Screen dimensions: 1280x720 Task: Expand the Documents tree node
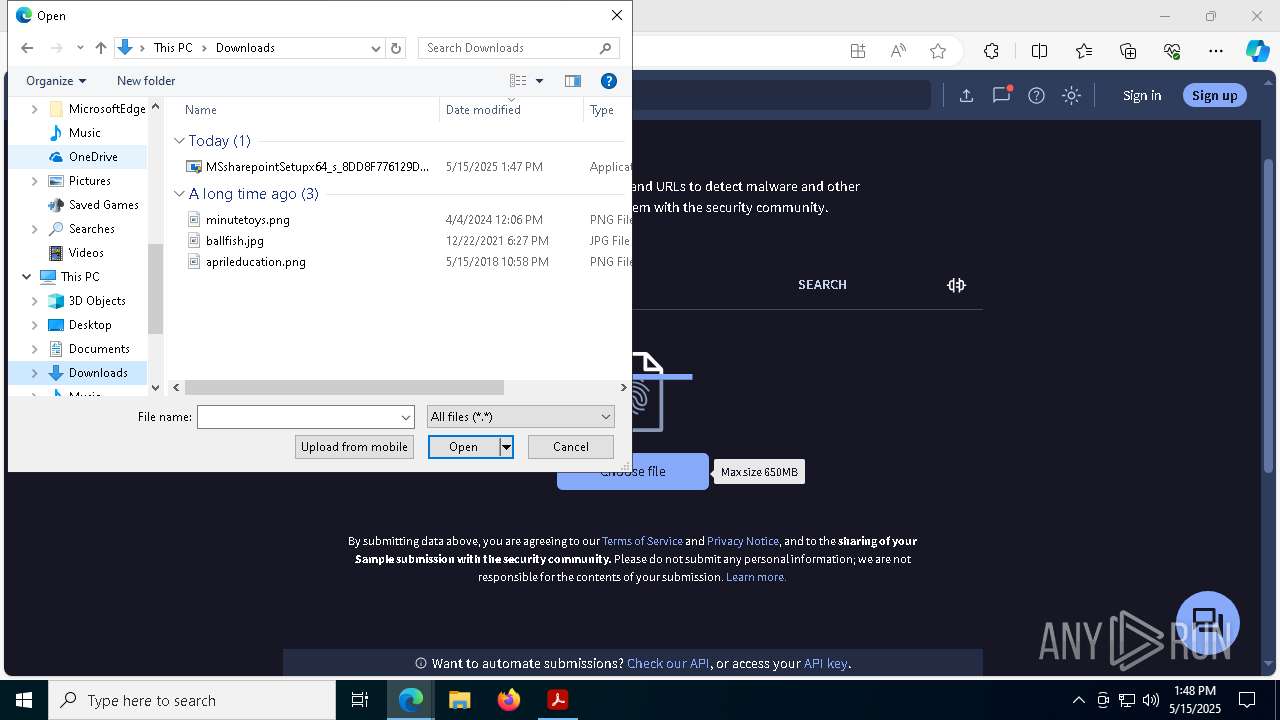click(35, 349)
